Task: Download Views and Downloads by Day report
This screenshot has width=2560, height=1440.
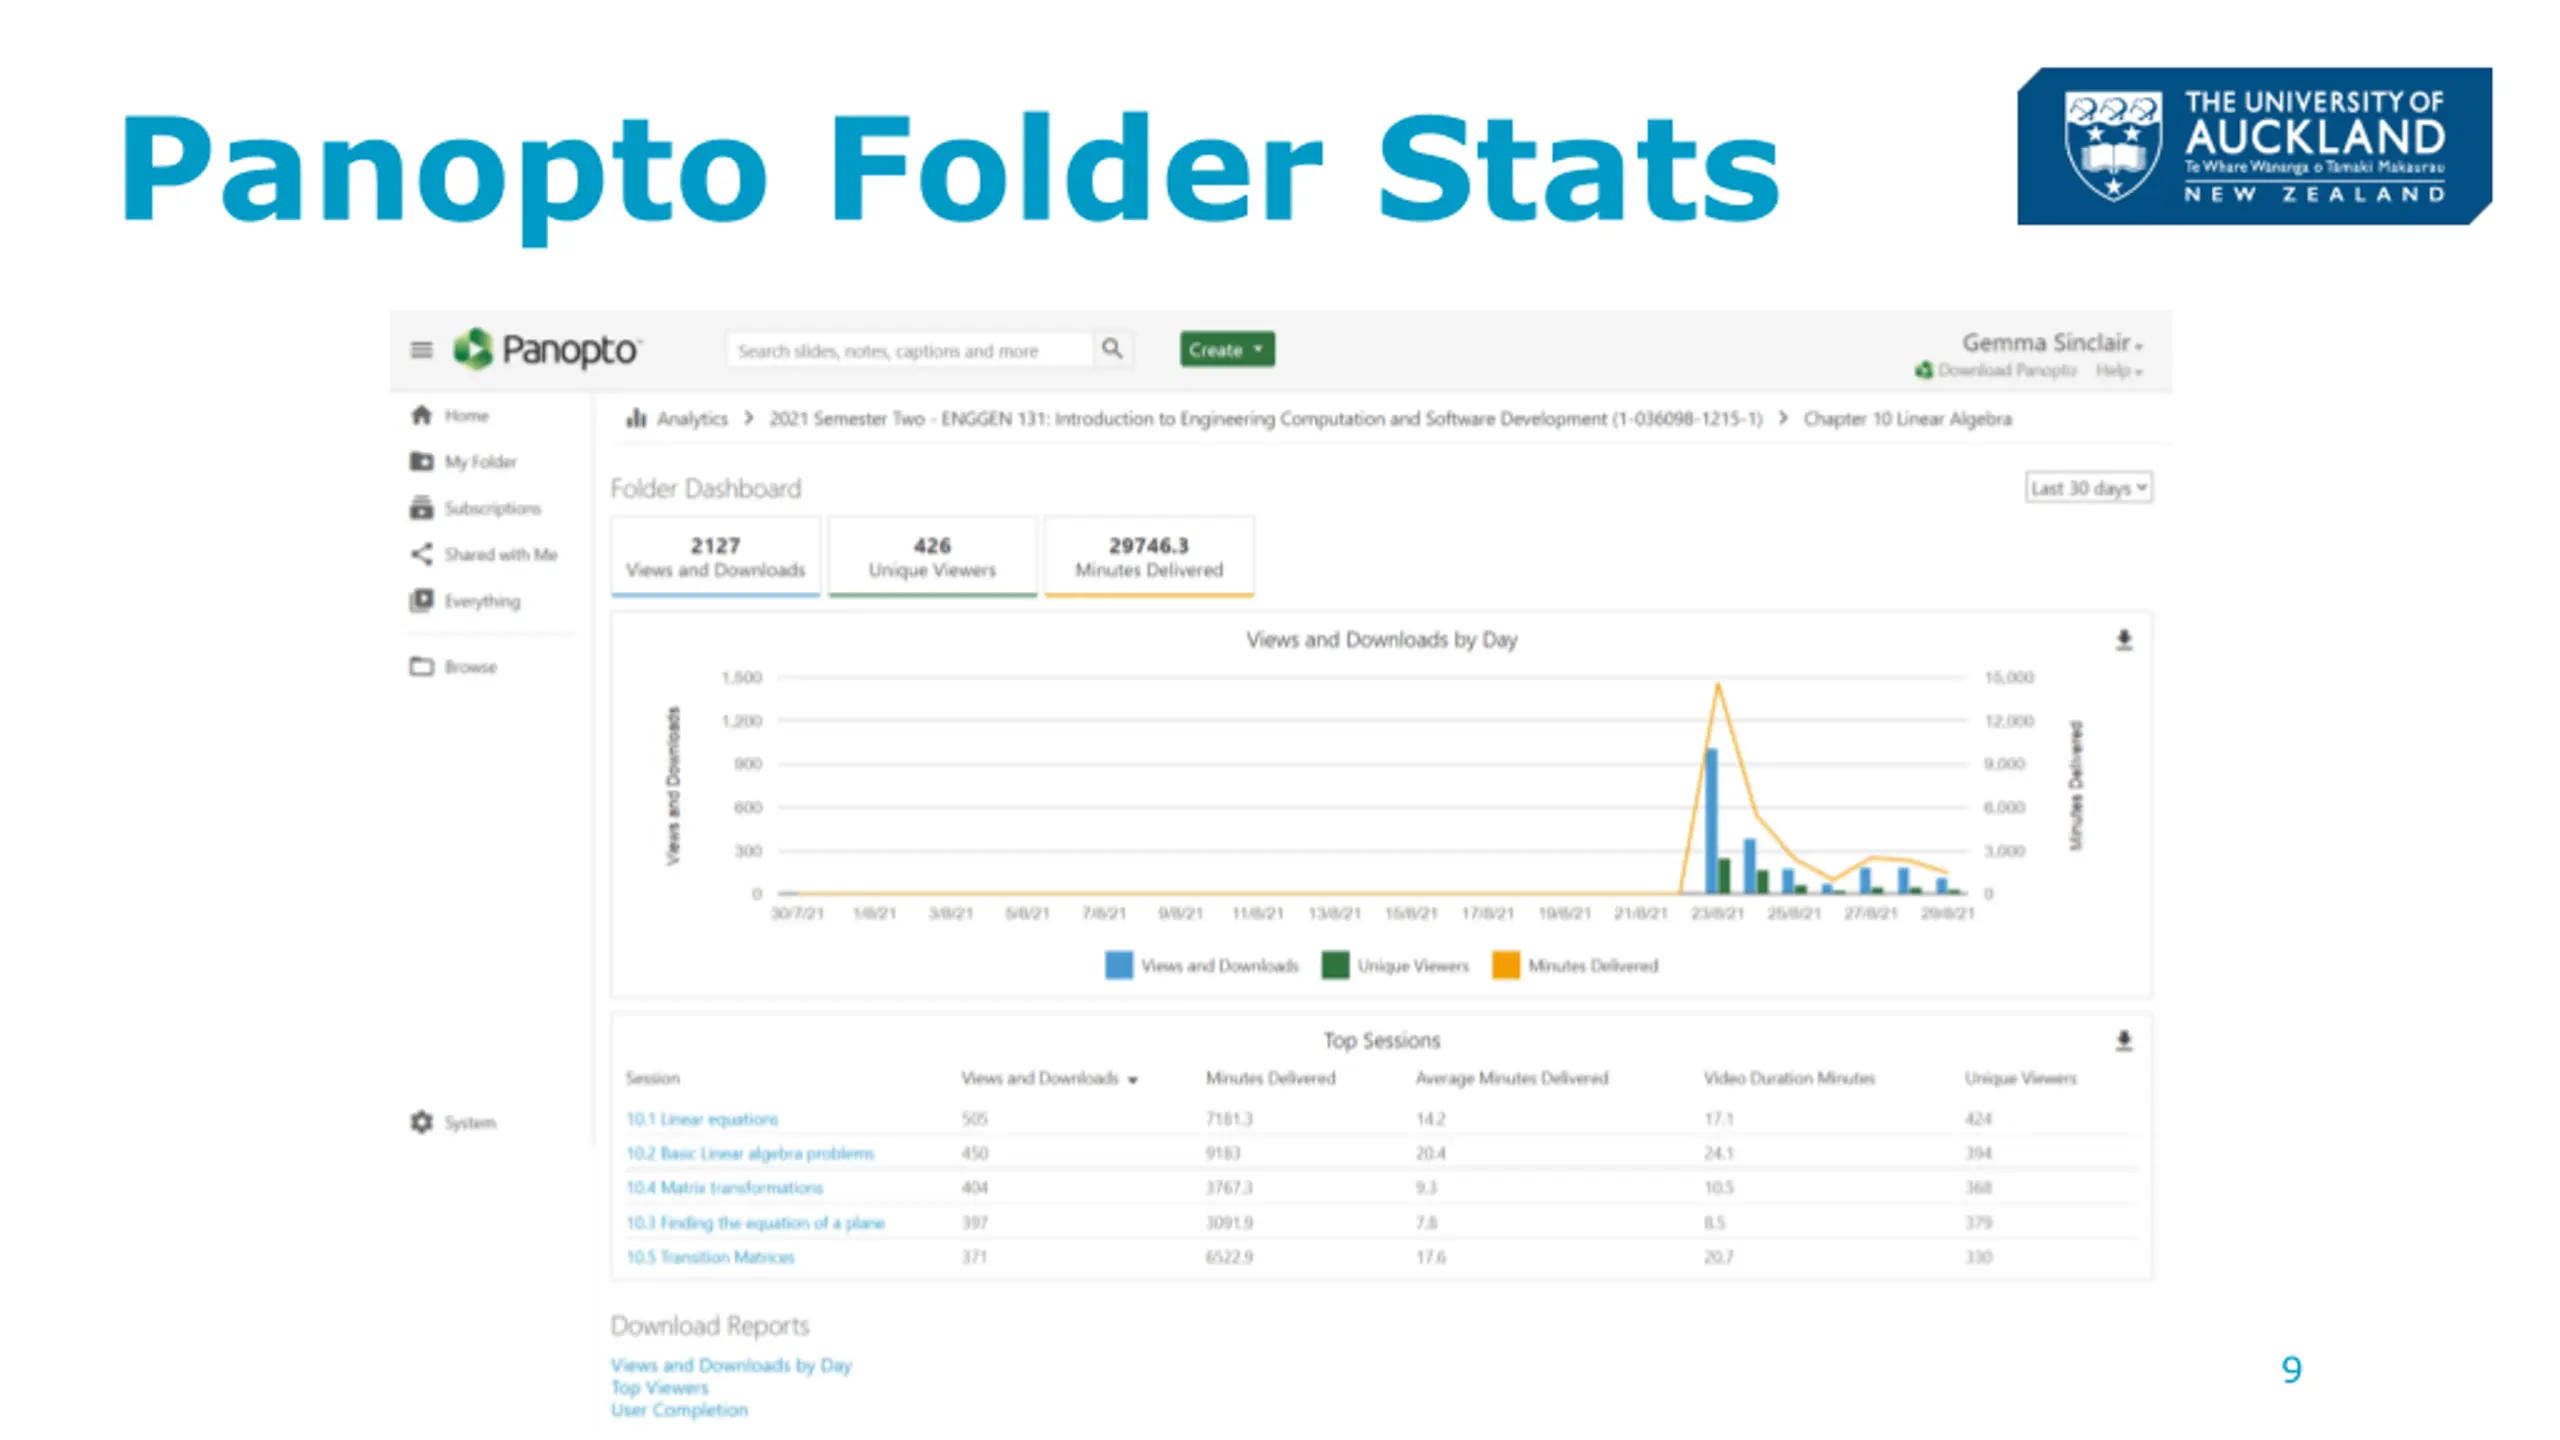Action: point(731,1365)
